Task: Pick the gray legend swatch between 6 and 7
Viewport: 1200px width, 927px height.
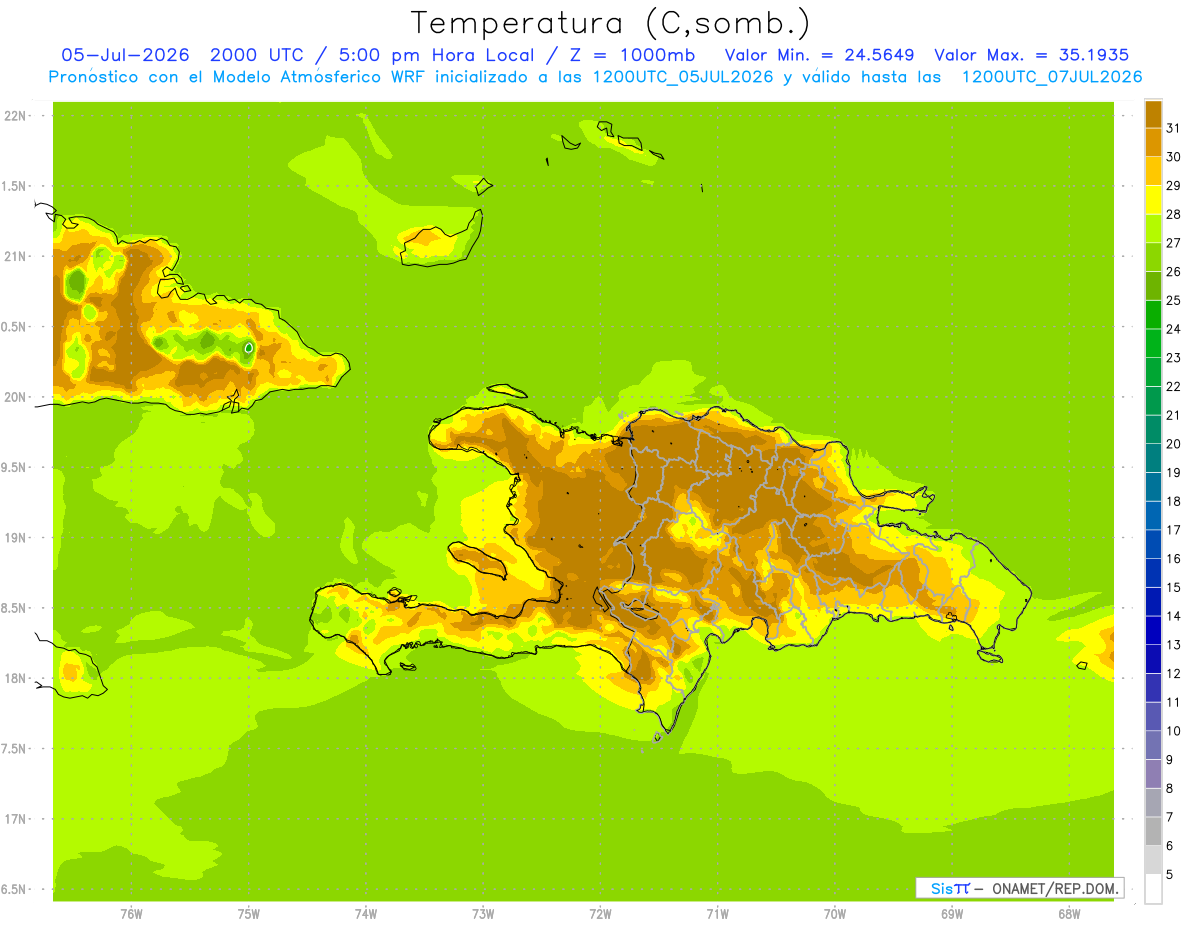Action: pos(1153,831)
